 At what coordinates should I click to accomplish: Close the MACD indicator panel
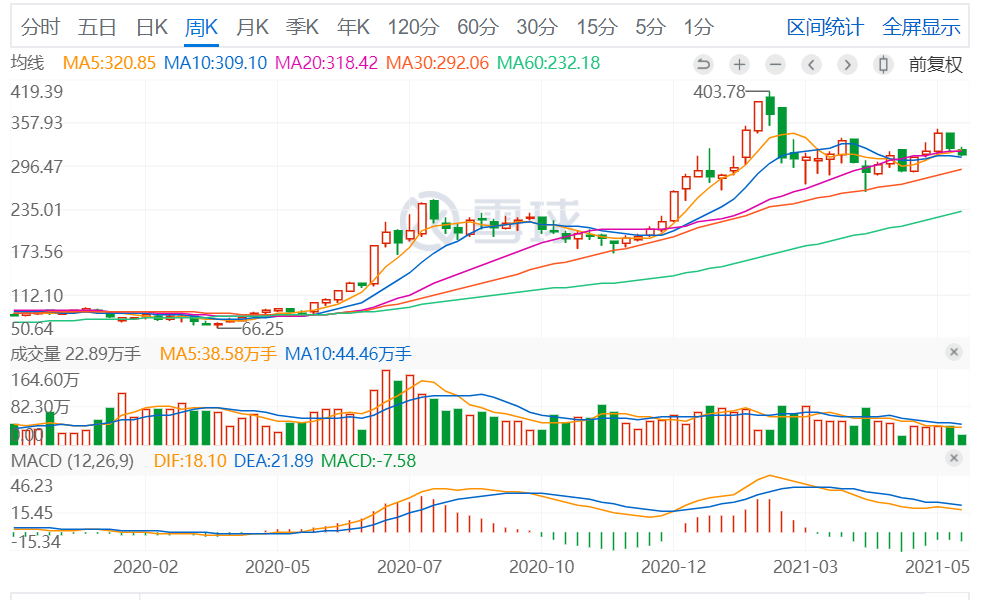pos(954,458)
